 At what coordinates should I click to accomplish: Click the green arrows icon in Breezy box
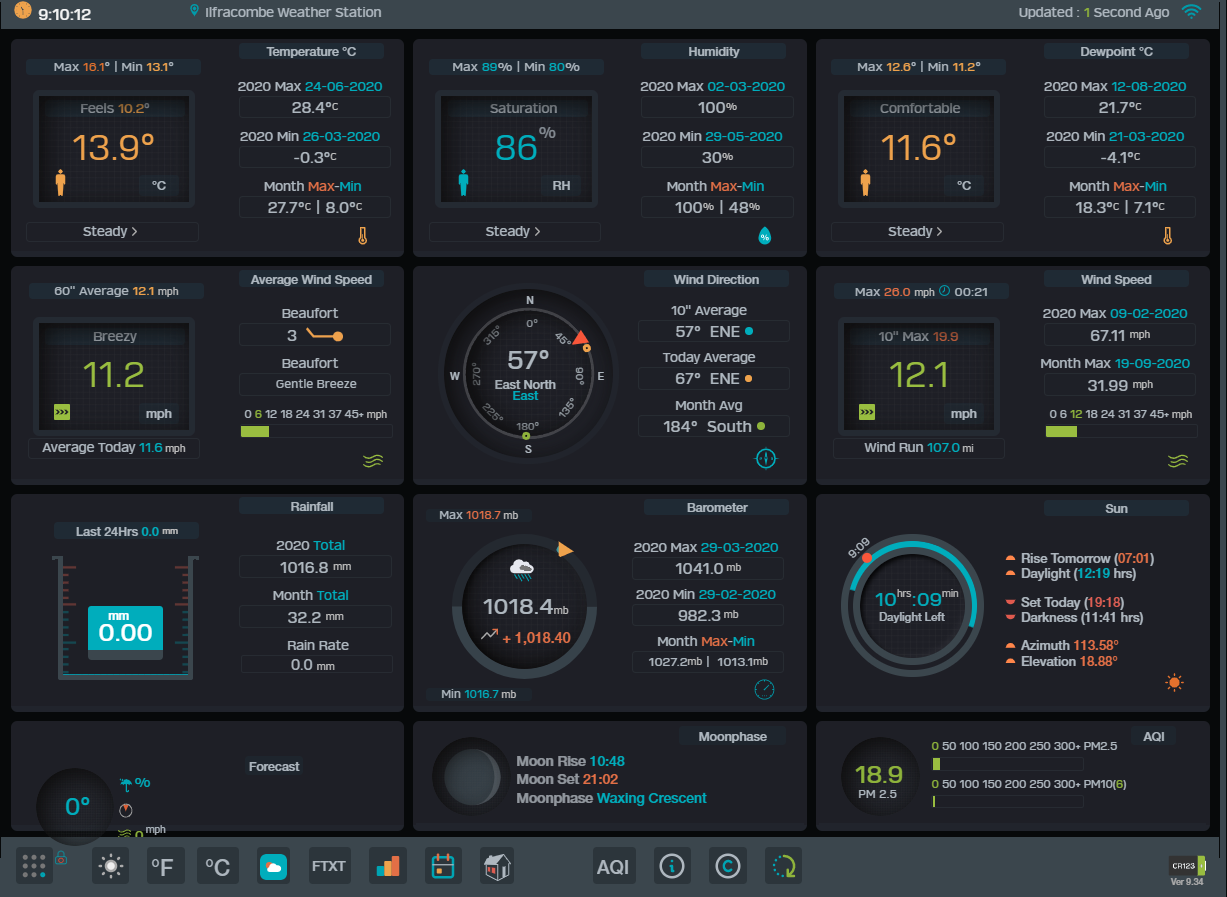point(62,412)
